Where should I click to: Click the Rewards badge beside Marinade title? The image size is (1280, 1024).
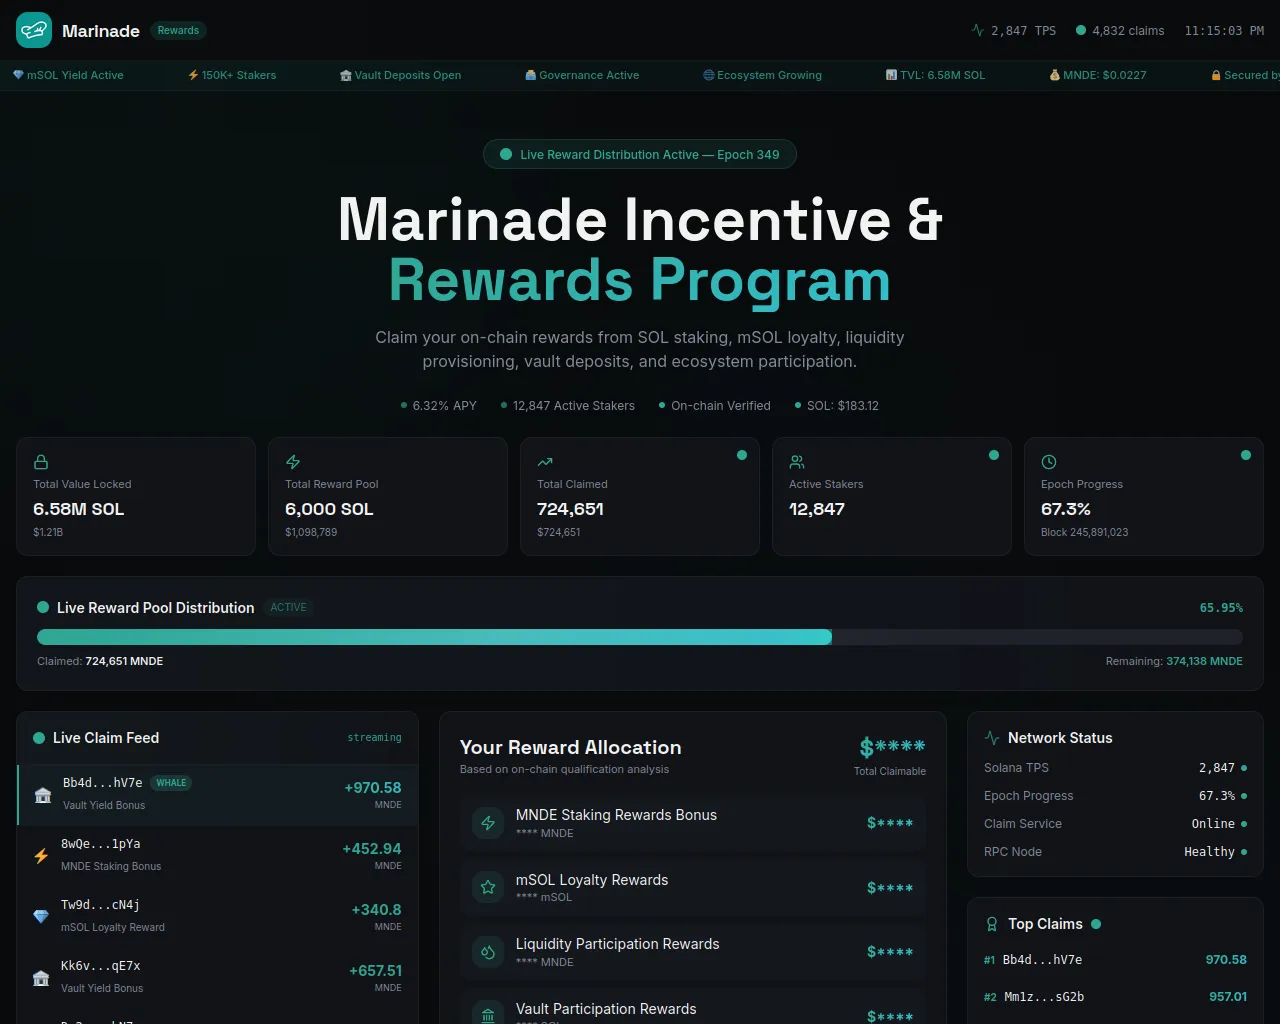(178, 31)
